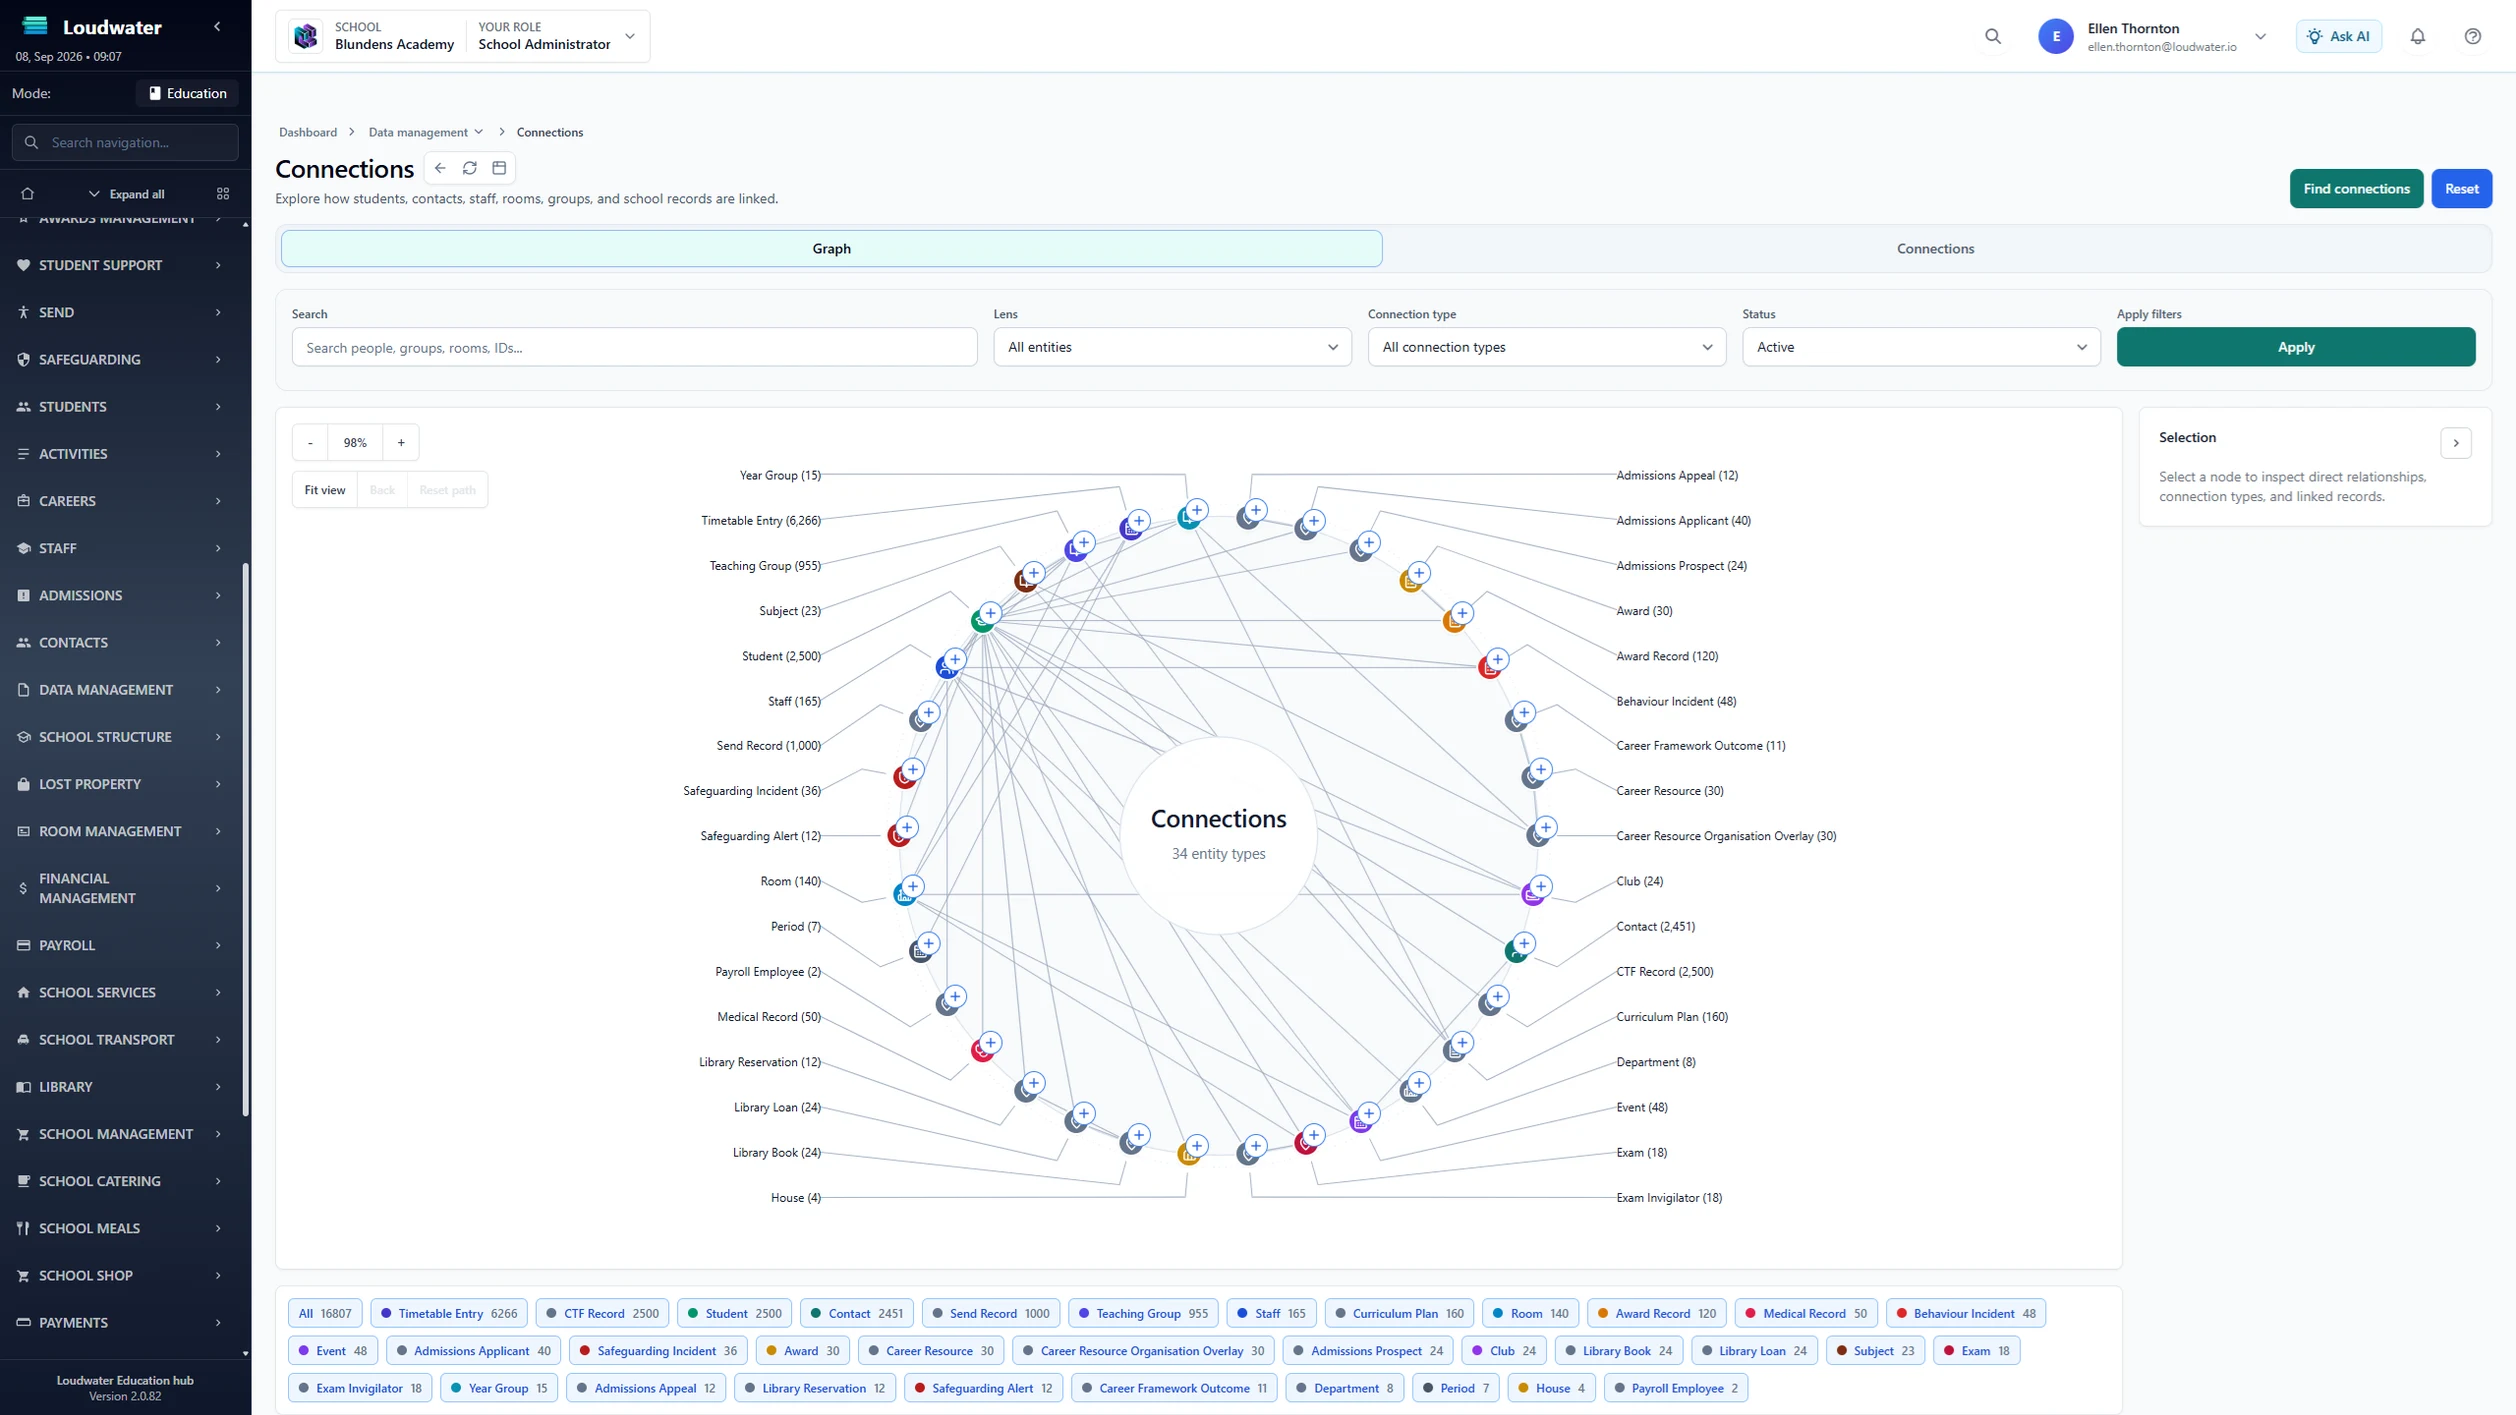This screenshot has height=1415, width=2516.
Task: Switch to the Connections tab
Action: 1935,249
